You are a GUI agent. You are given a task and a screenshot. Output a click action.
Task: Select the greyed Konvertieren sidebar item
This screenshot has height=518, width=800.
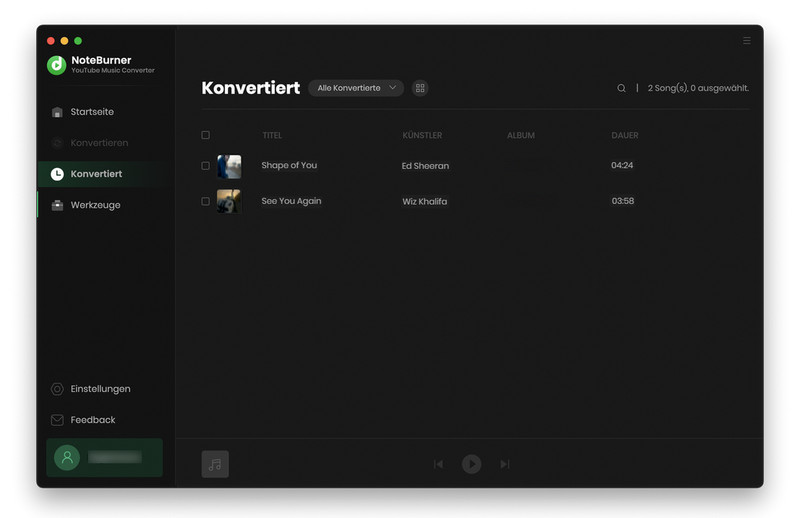pyautogui.click(x=99, y=143)
